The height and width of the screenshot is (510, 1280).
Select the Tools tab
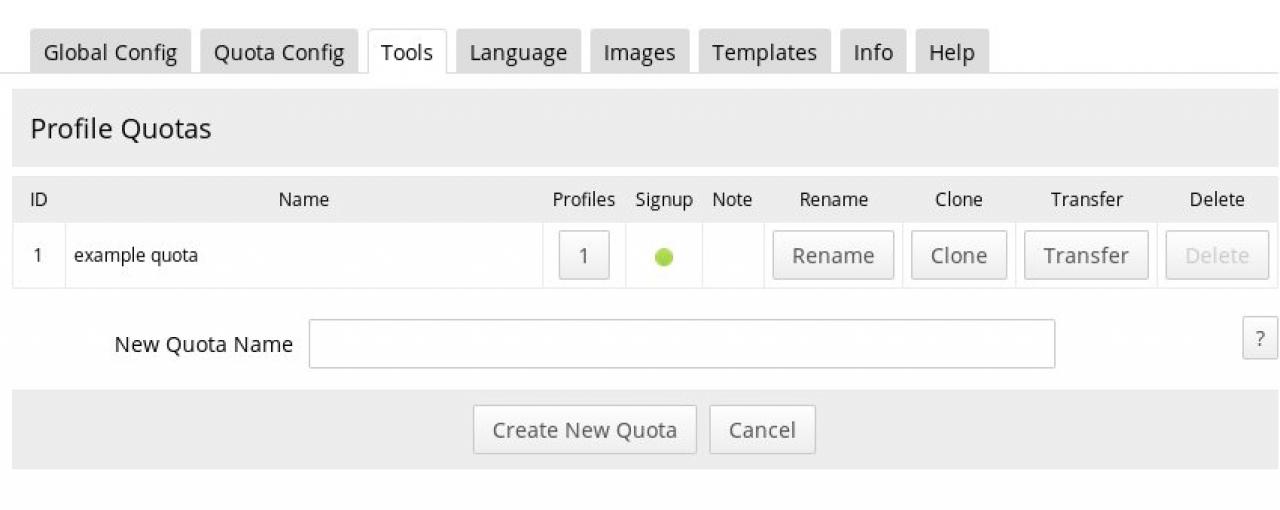pos(407,52)
